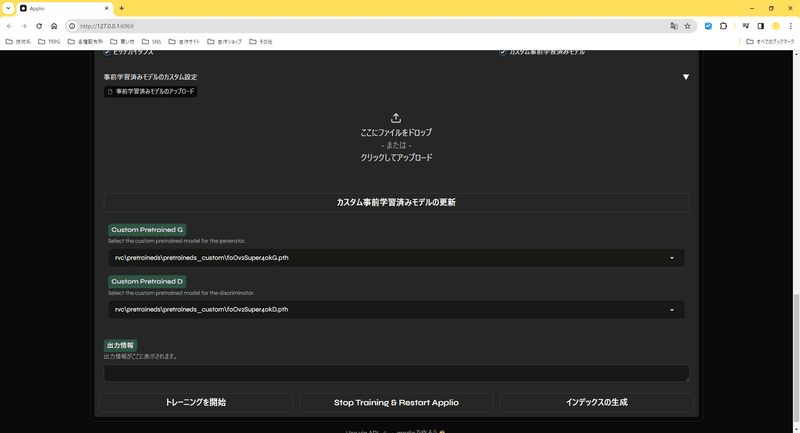Click the トレーニングを開始 button

coord(196,402)
